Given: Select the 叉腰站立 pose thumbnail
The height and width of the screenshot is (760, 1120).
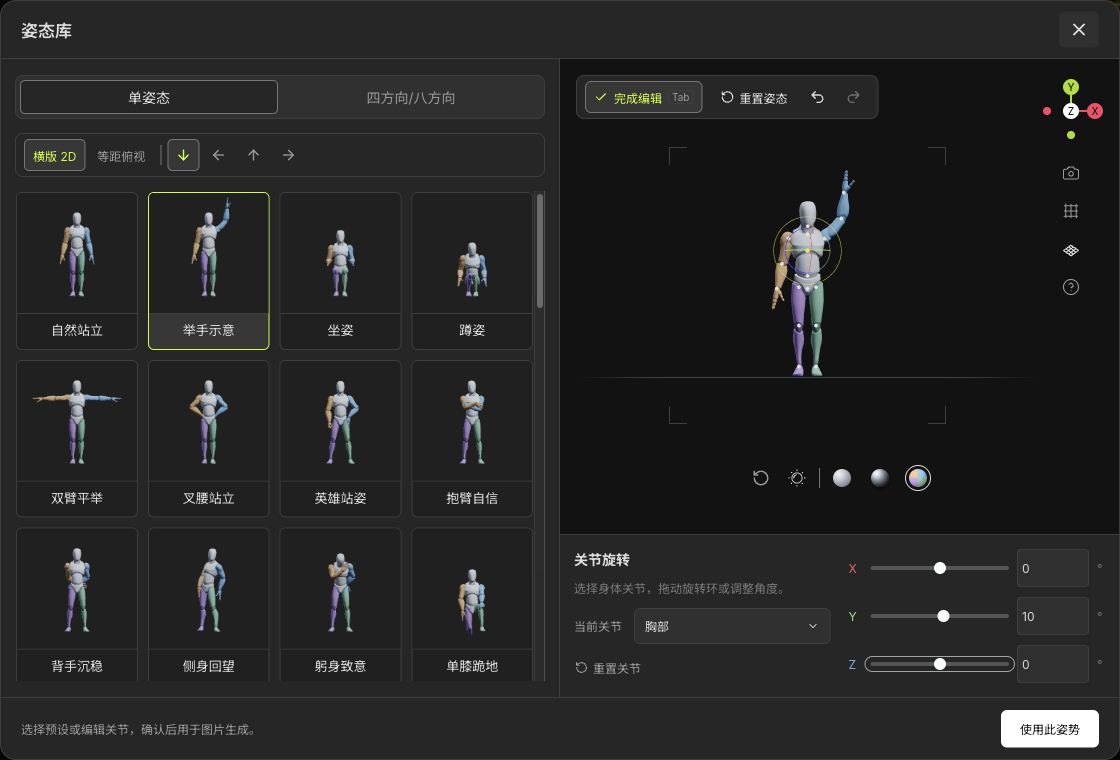Looking at the screenshot, I should [209, 439].
